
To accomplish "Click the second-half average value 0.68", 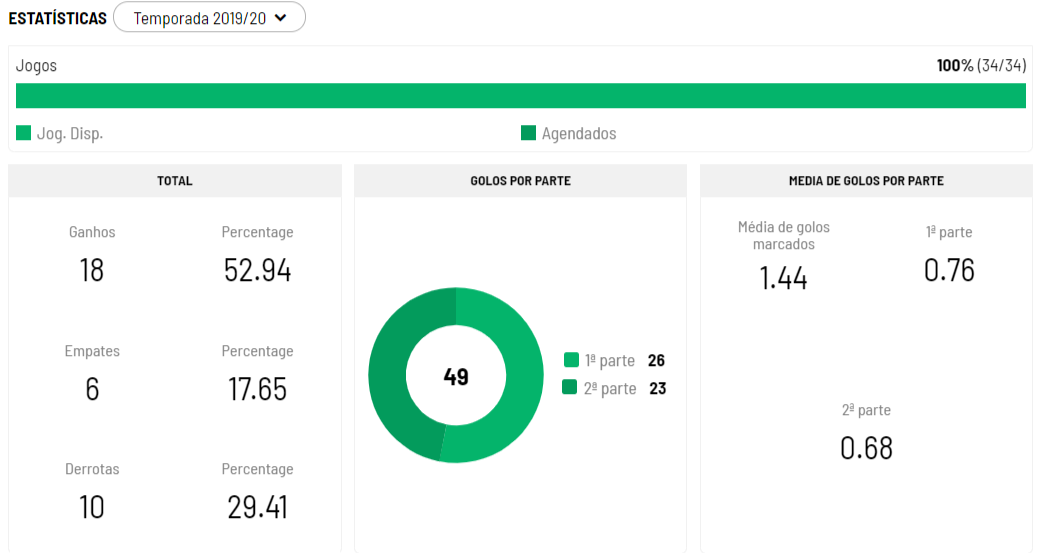I will [866, 448].
